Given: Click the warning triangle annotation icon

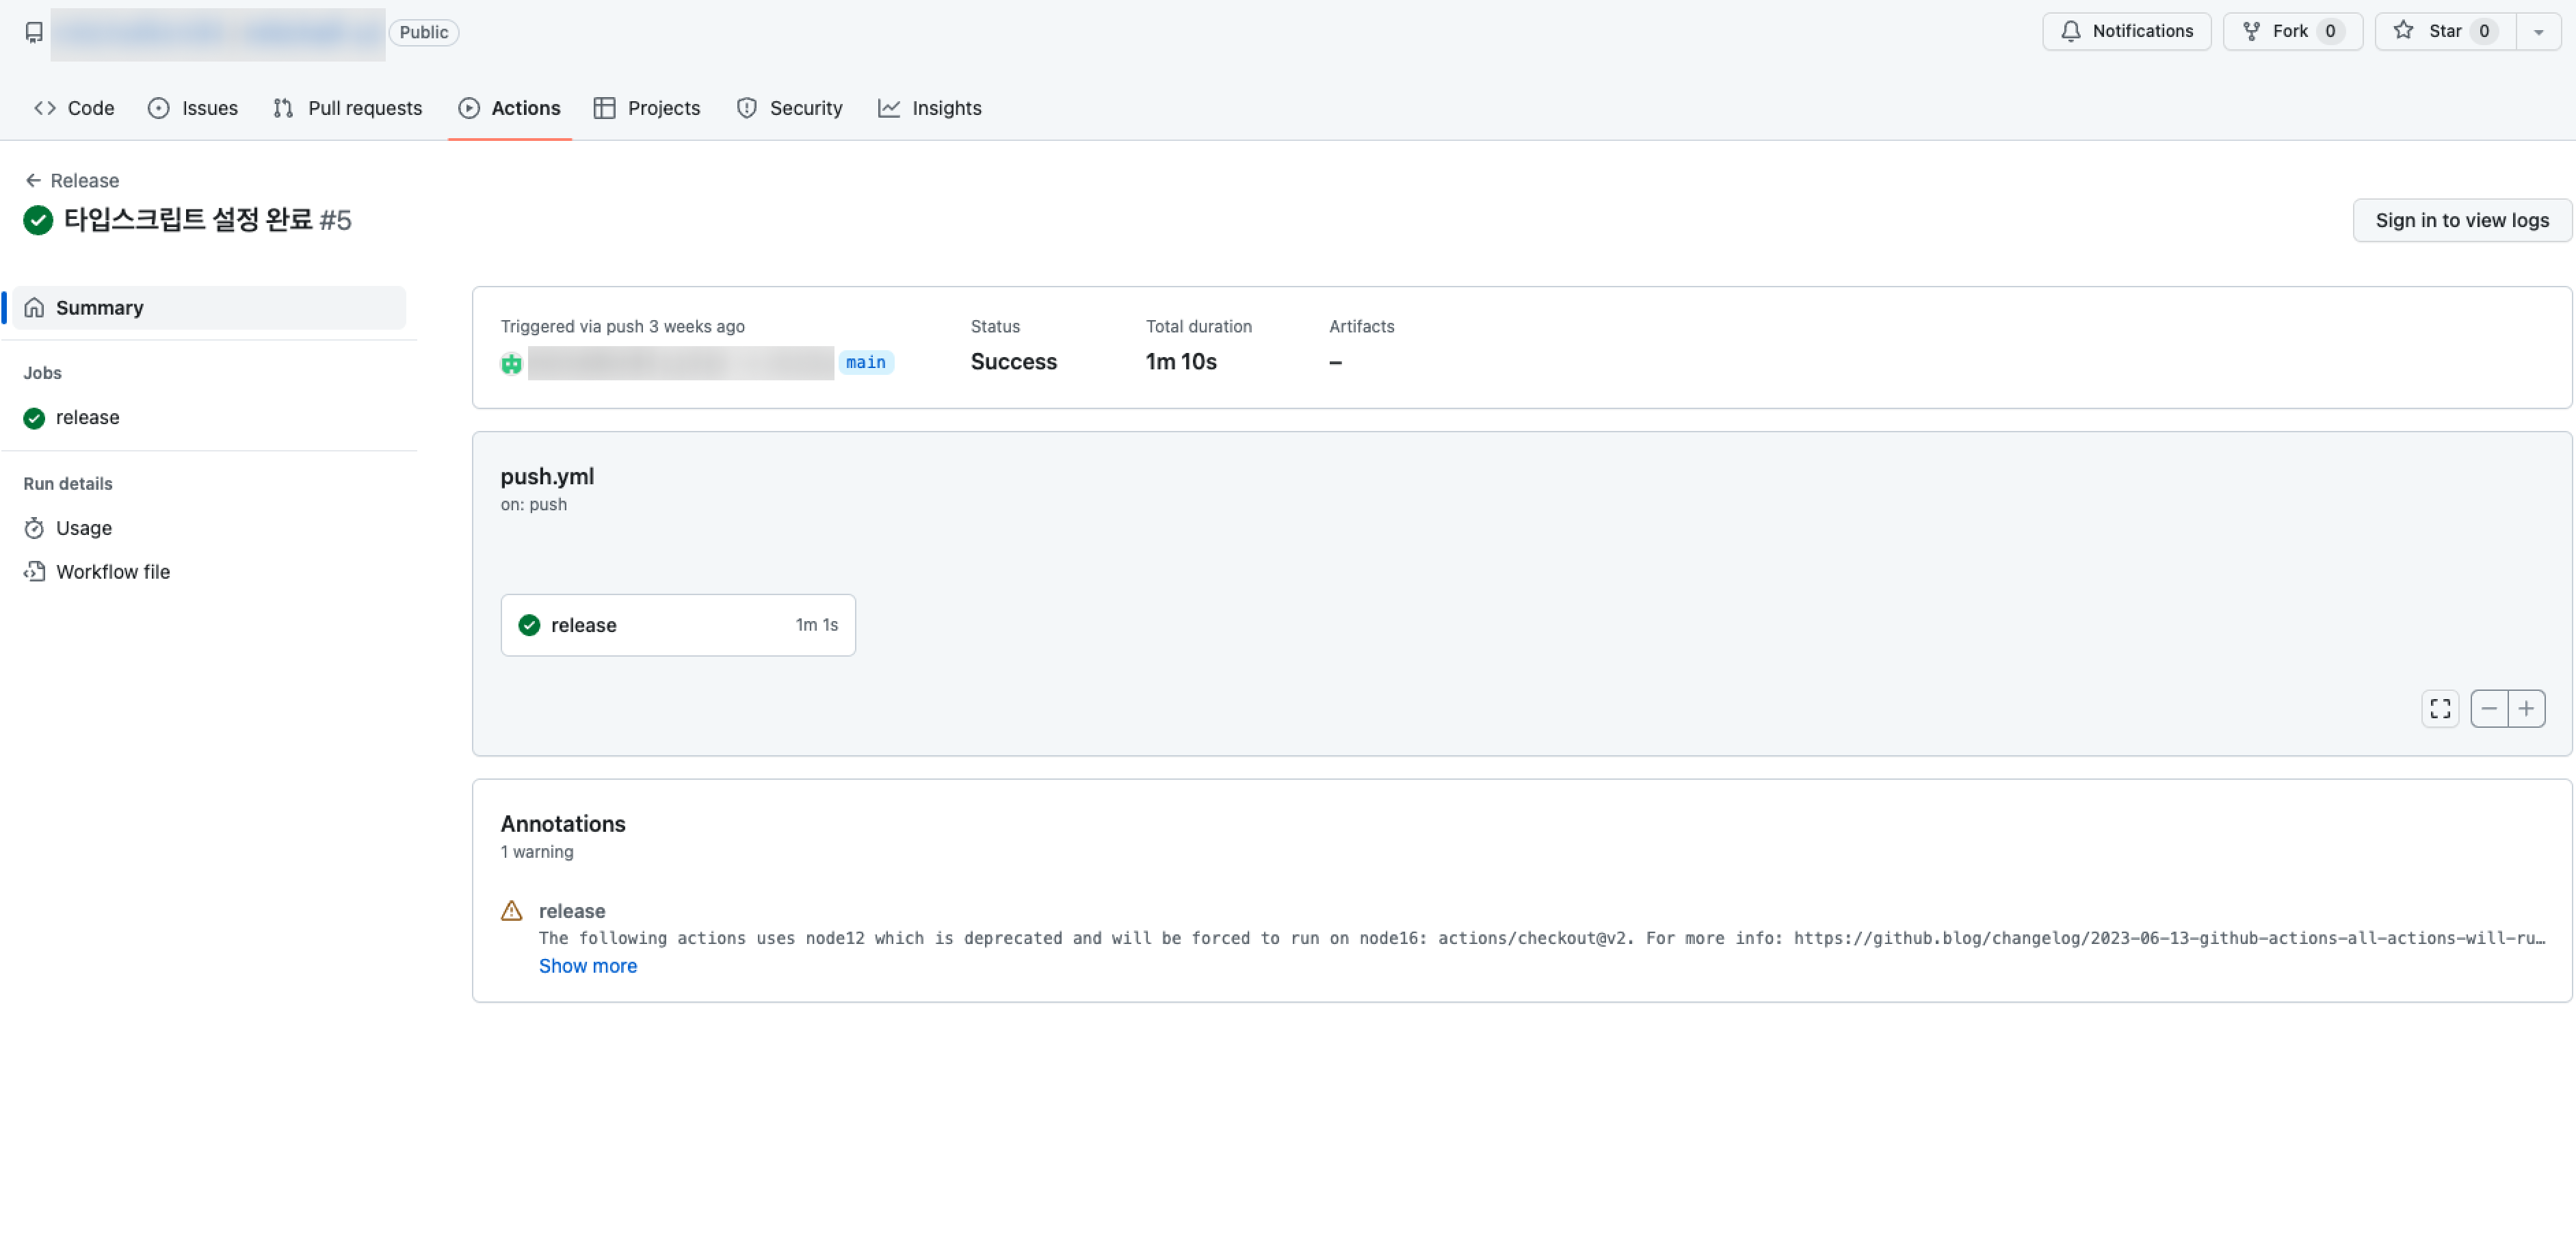Looking at the screenshot, I should click(x=511, y=910).
